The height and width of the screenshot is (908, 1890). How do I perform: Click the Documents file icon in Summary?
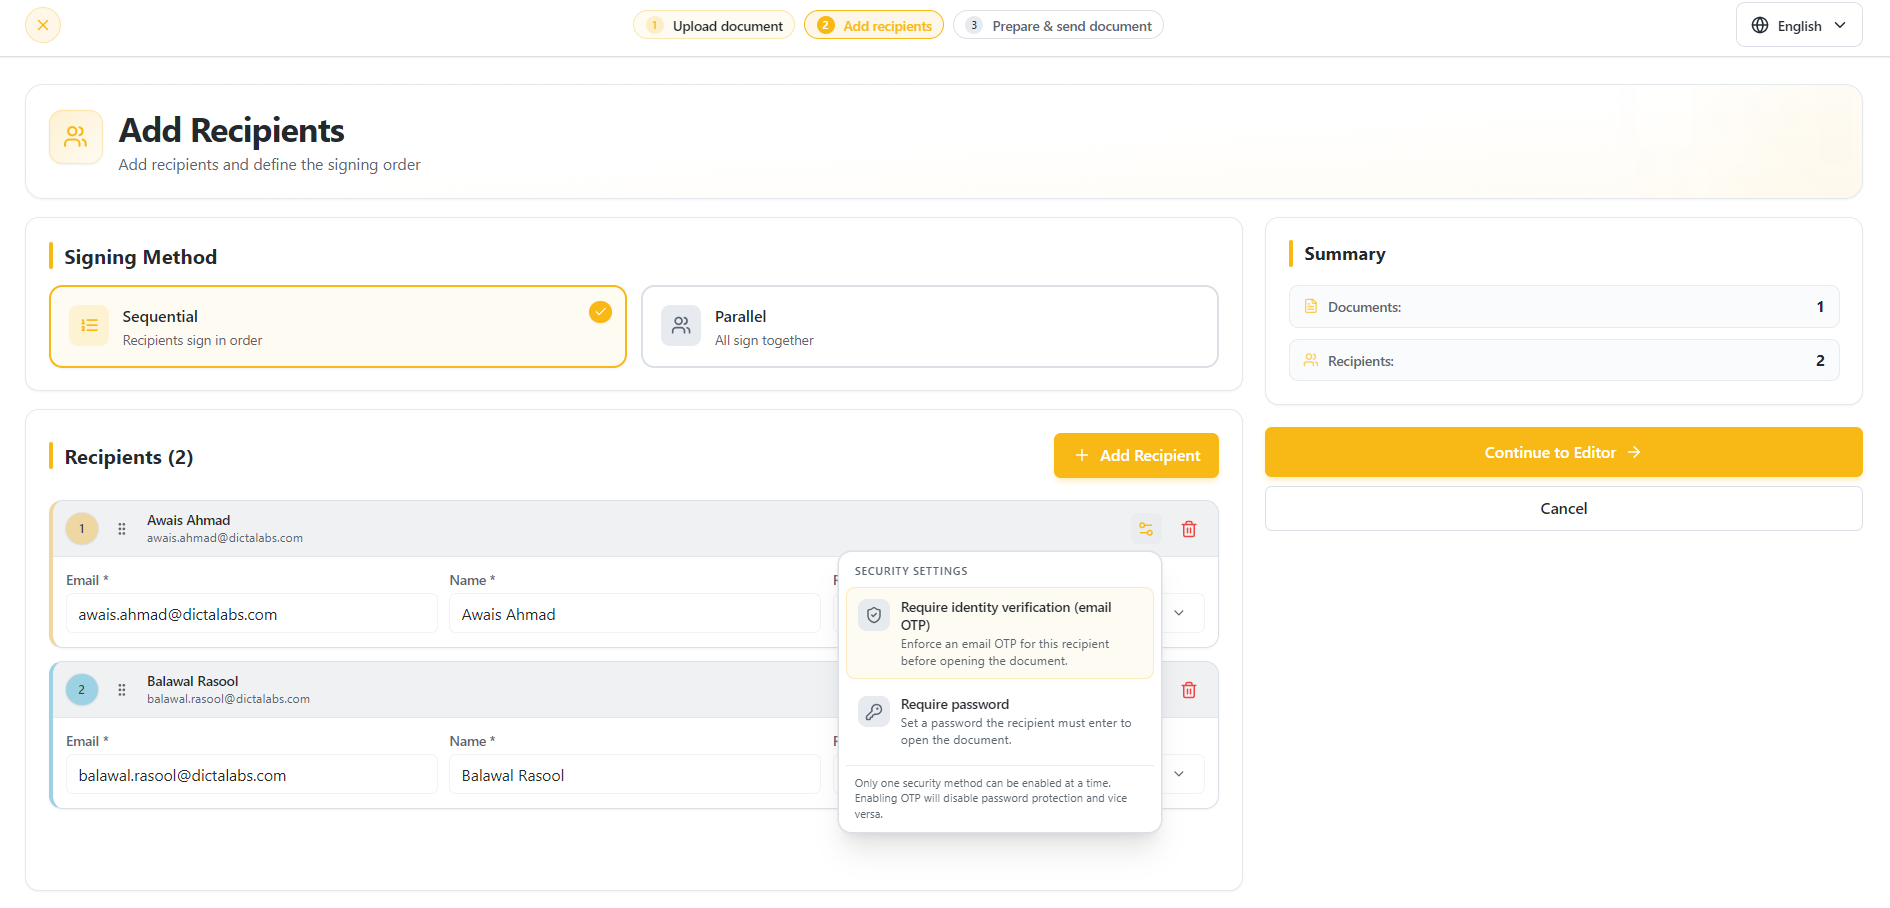[1311, 306]
